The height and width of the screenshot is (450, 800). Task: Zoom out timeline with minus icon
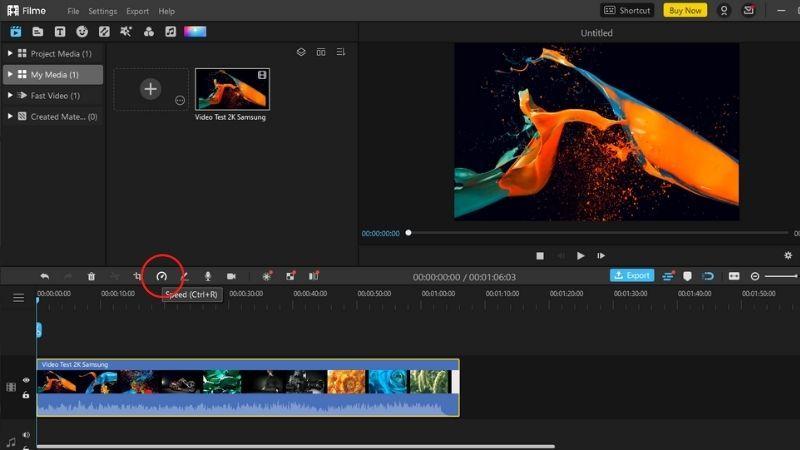click(755, 276)
